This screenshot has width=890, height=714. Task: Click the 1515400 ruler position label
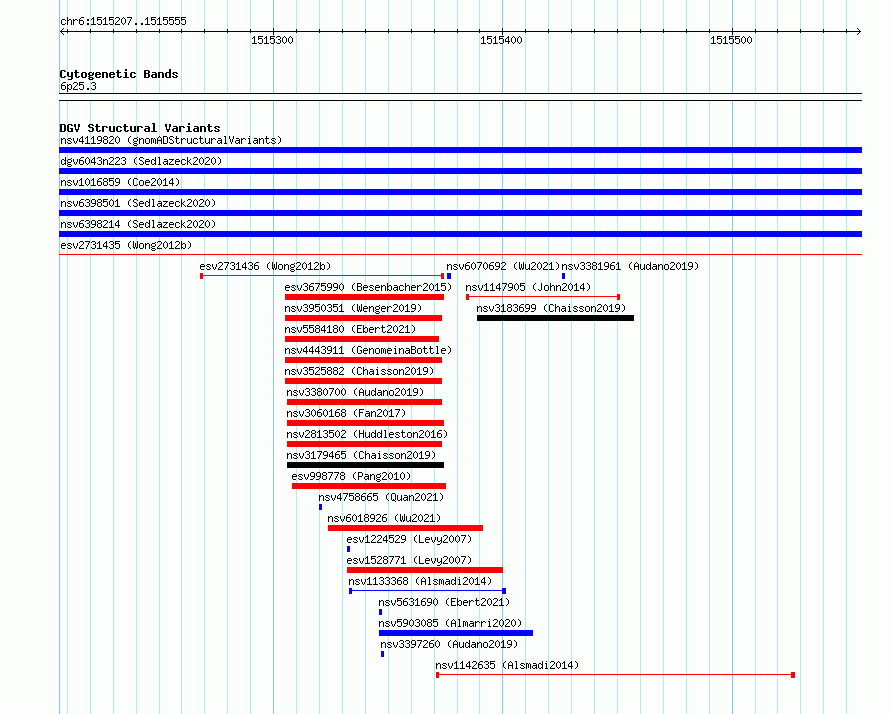[x=501, y=40]
